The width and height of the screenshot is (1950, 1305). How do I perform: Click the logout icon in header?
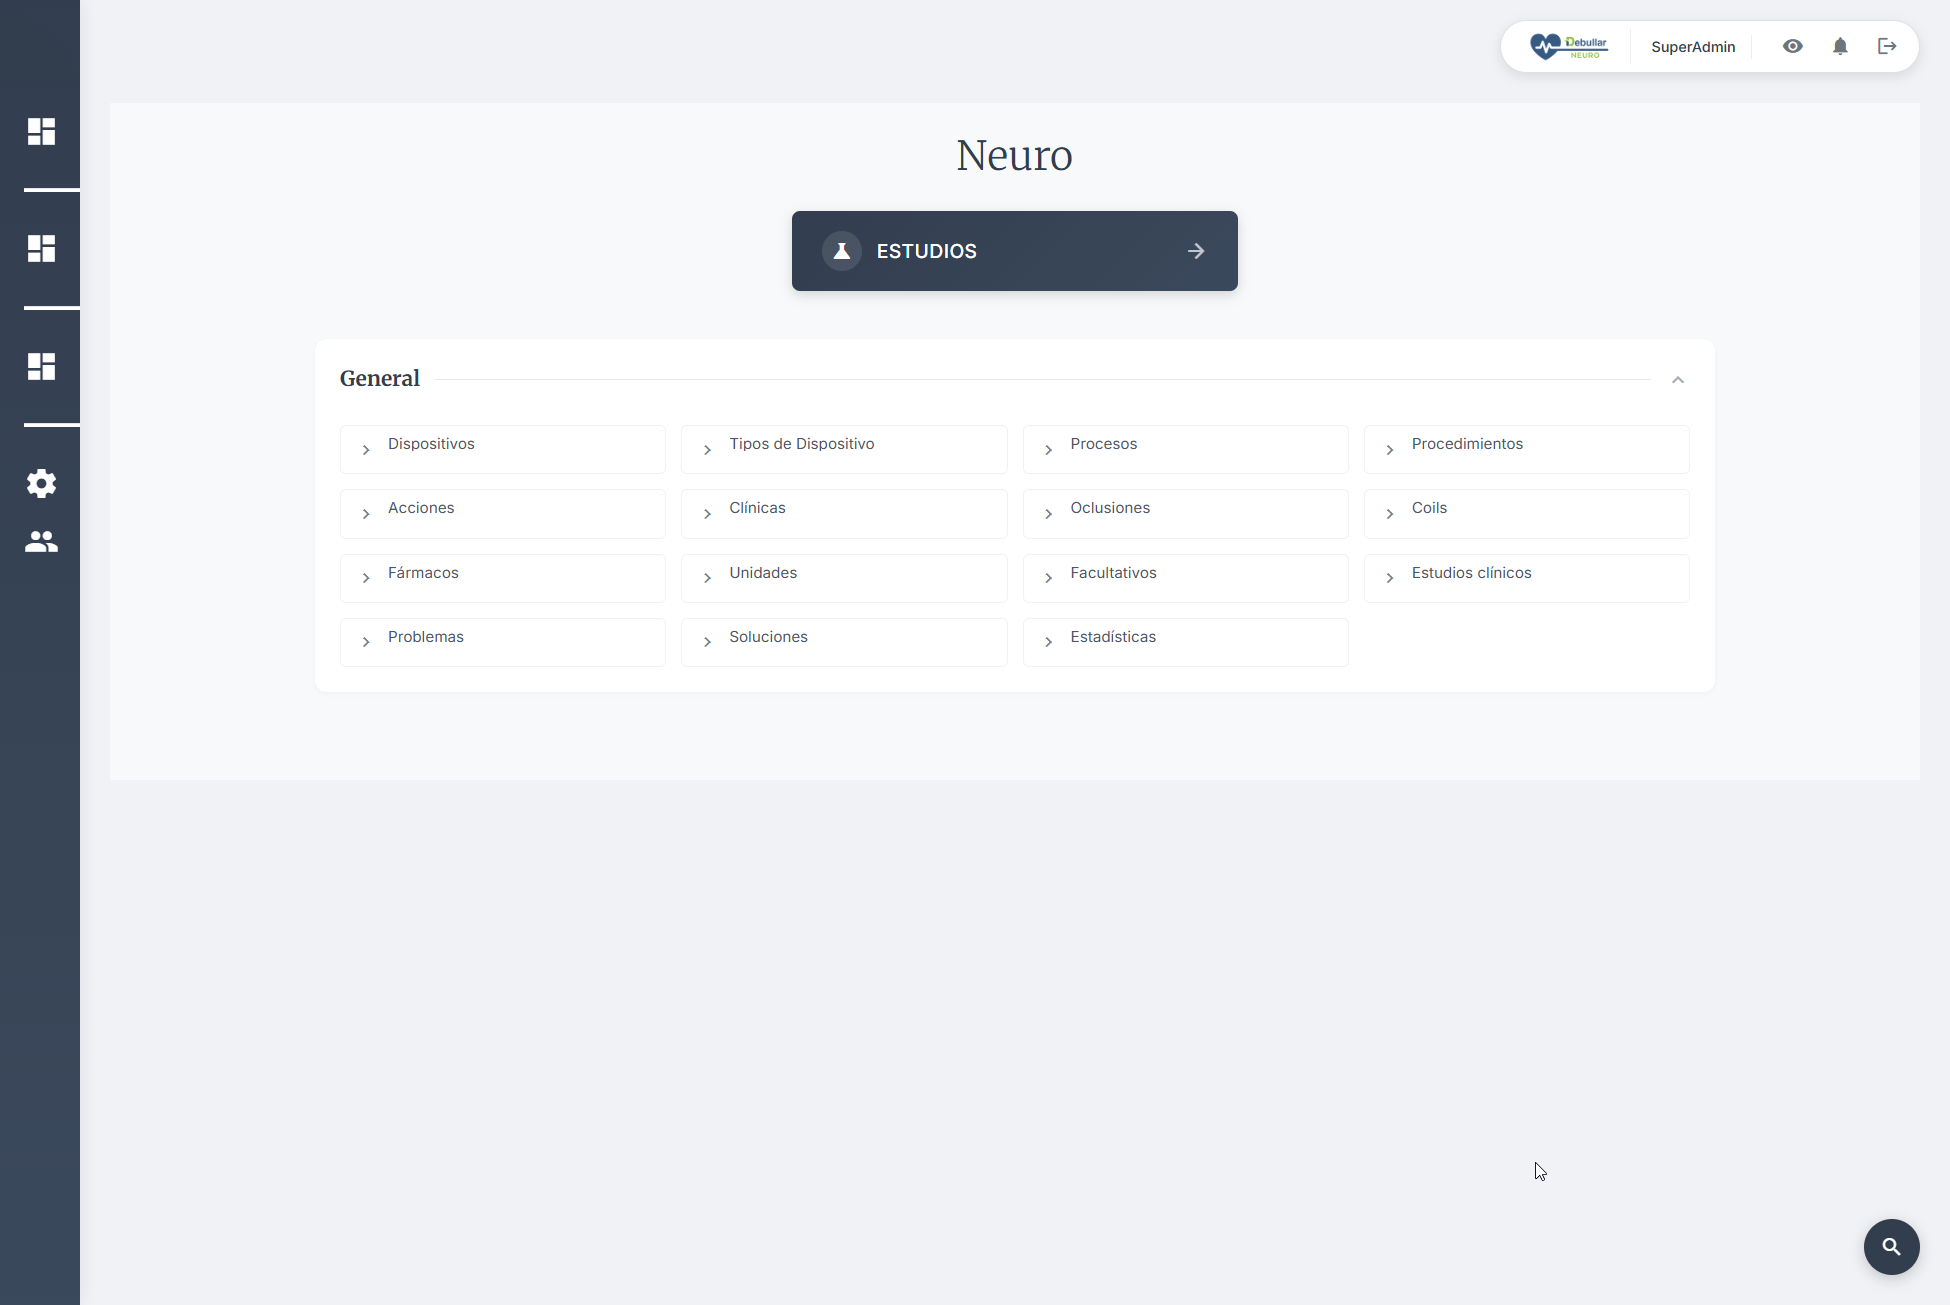pyautogui.click(x=1887, y=47)
